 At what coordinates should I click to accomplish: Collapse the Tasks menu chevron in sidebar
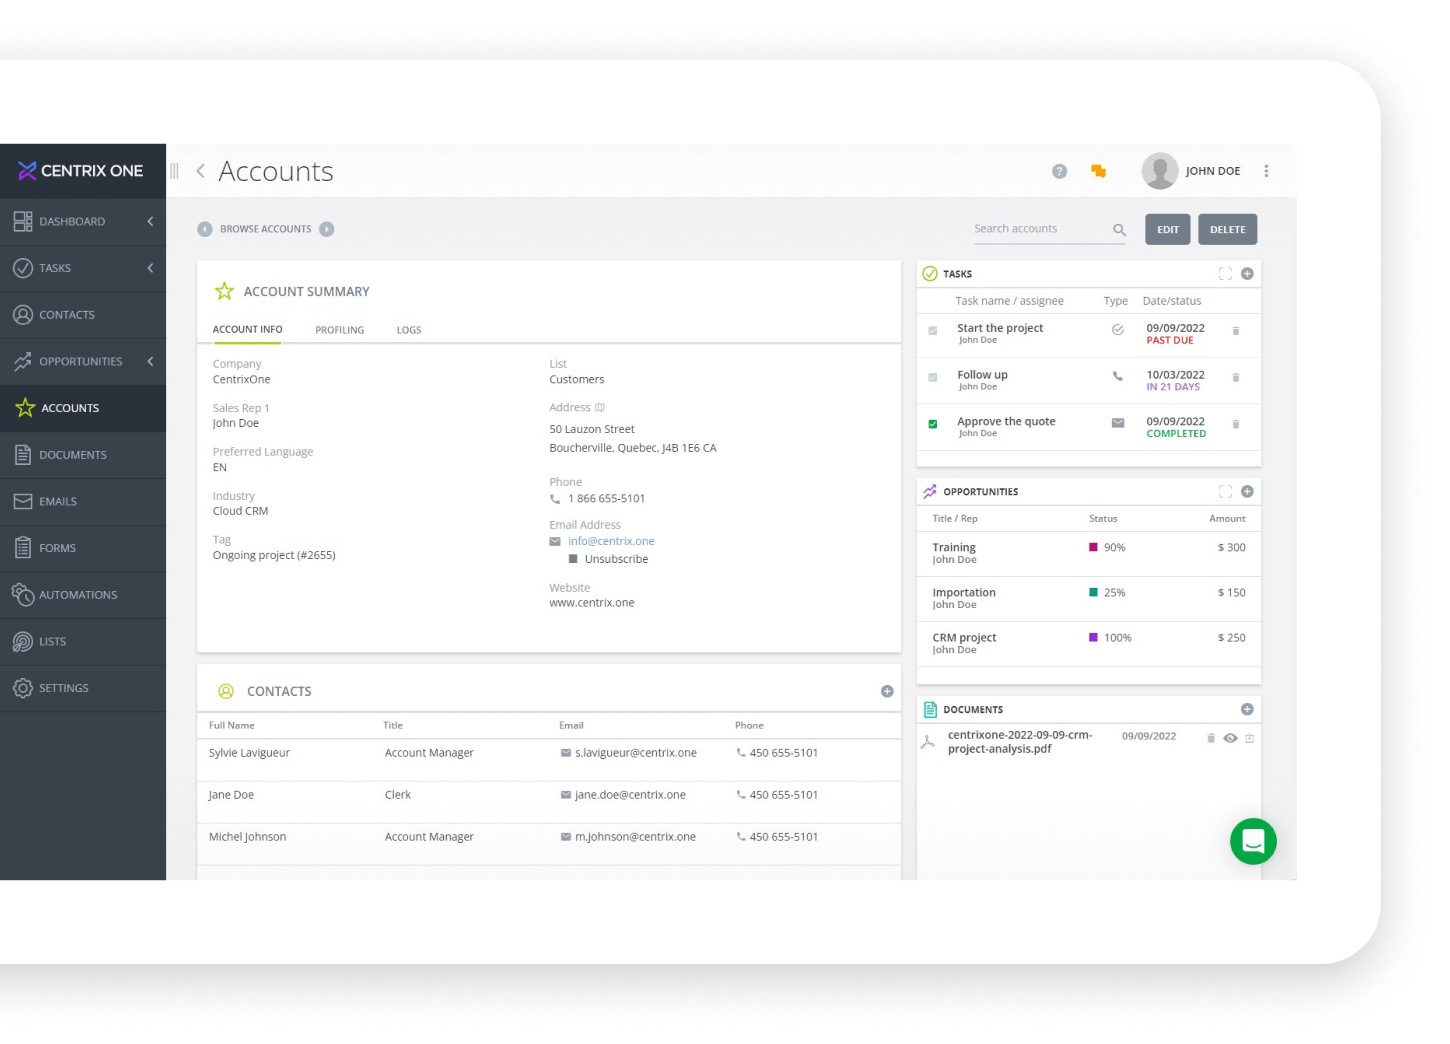(150, 268)
